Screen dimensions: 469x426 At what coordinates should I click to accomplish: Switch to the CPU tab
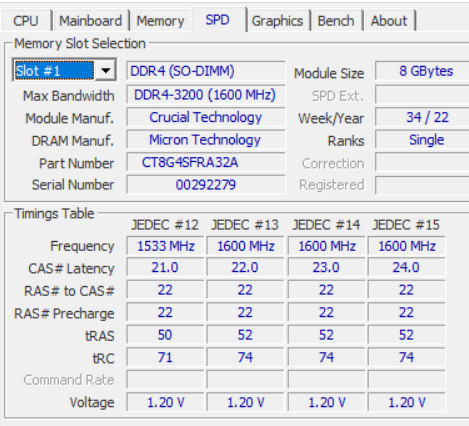pos(26,21)
